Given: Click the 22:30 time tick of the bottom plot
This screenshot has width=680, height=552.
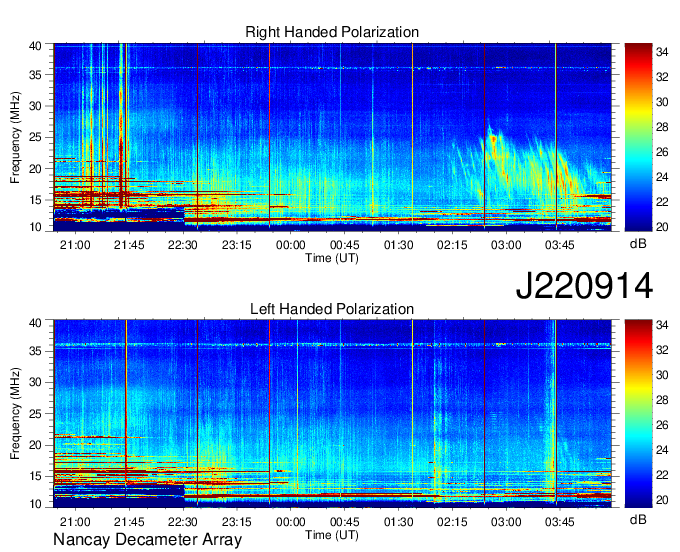Looking at the screenshot, I should point(183,522).
